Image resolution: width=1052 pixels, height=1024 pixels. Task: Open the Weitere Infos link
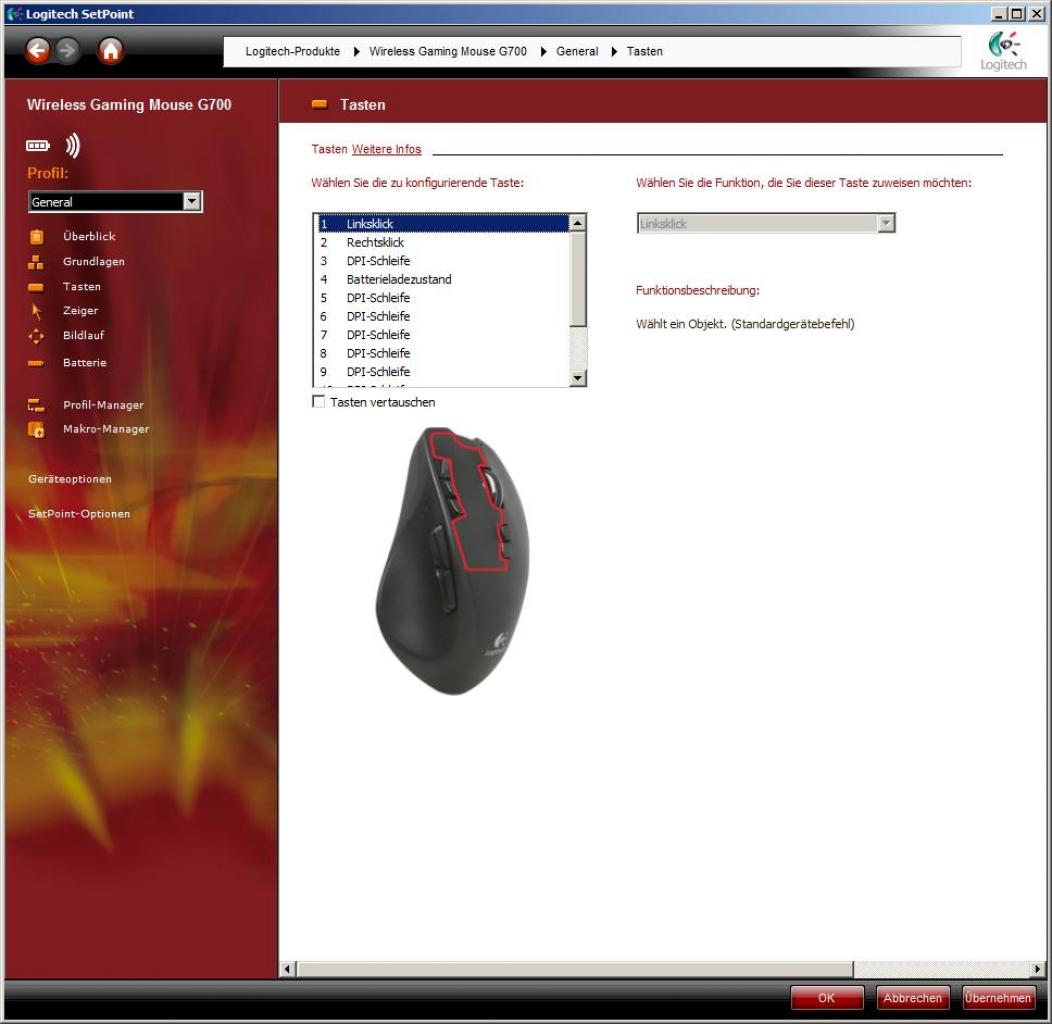coord(386,149)
